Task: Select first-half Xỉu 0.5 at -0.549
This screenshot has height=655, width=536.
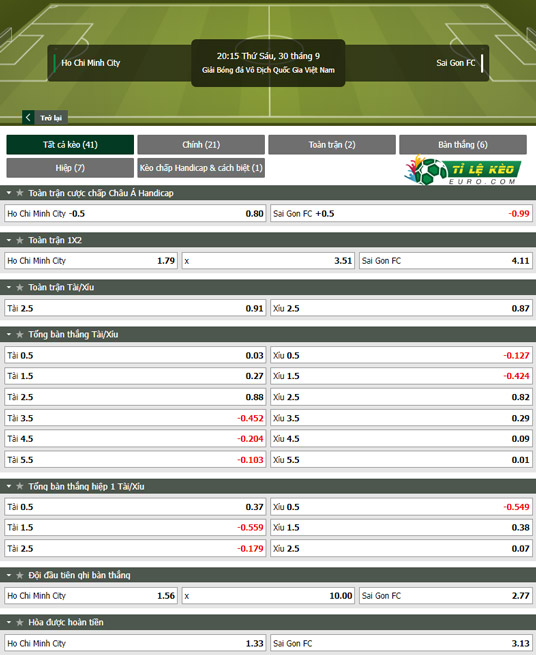Action: tap(401, 507)
